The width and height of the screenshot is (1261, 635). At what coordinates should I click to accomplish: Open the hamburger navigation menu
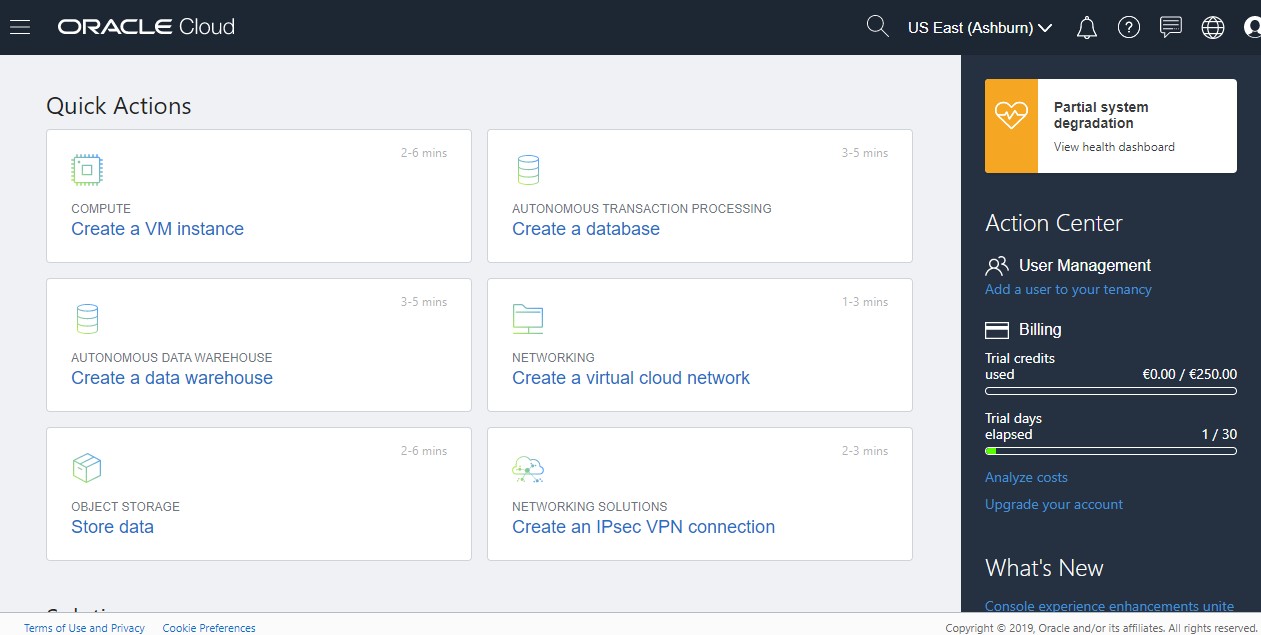(x=20, y=27)
